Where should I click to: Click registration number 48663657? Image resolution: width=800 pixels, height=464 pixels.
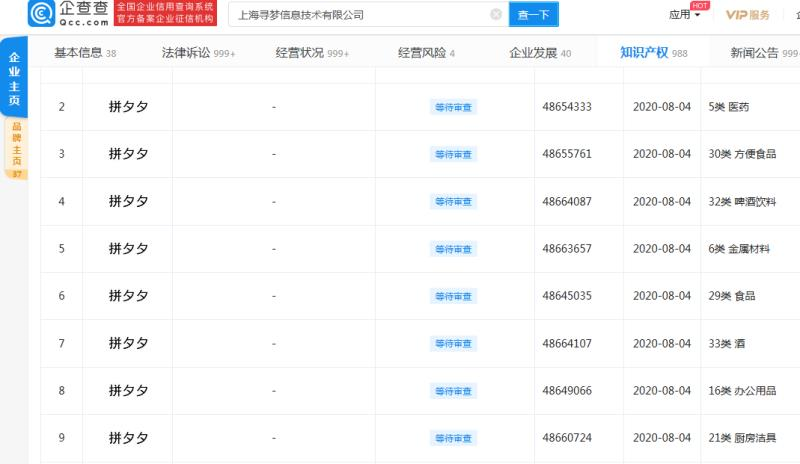[567, 249]
